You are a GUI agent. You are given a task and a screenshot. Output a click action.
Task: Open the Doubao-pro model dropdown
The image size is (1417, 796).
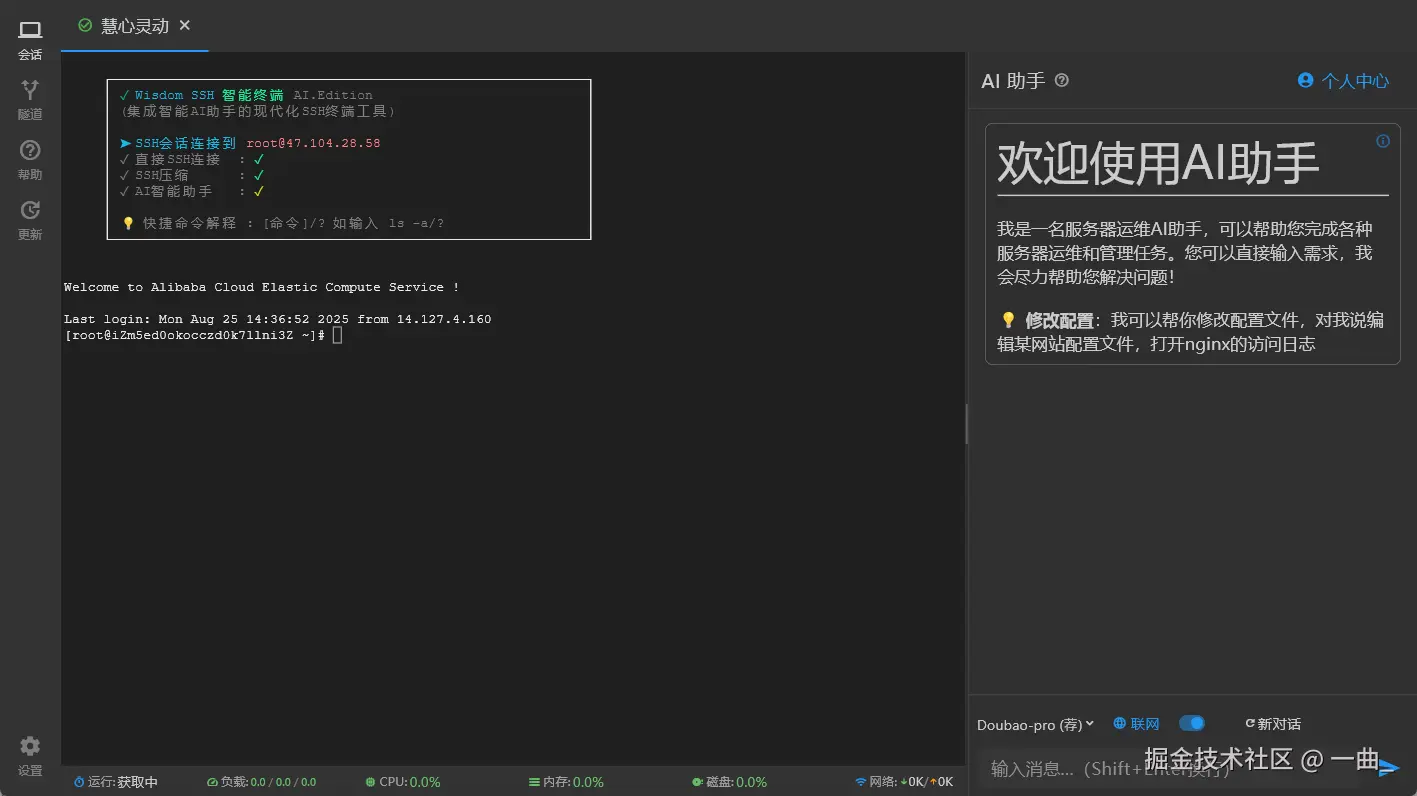point(1034,723)
